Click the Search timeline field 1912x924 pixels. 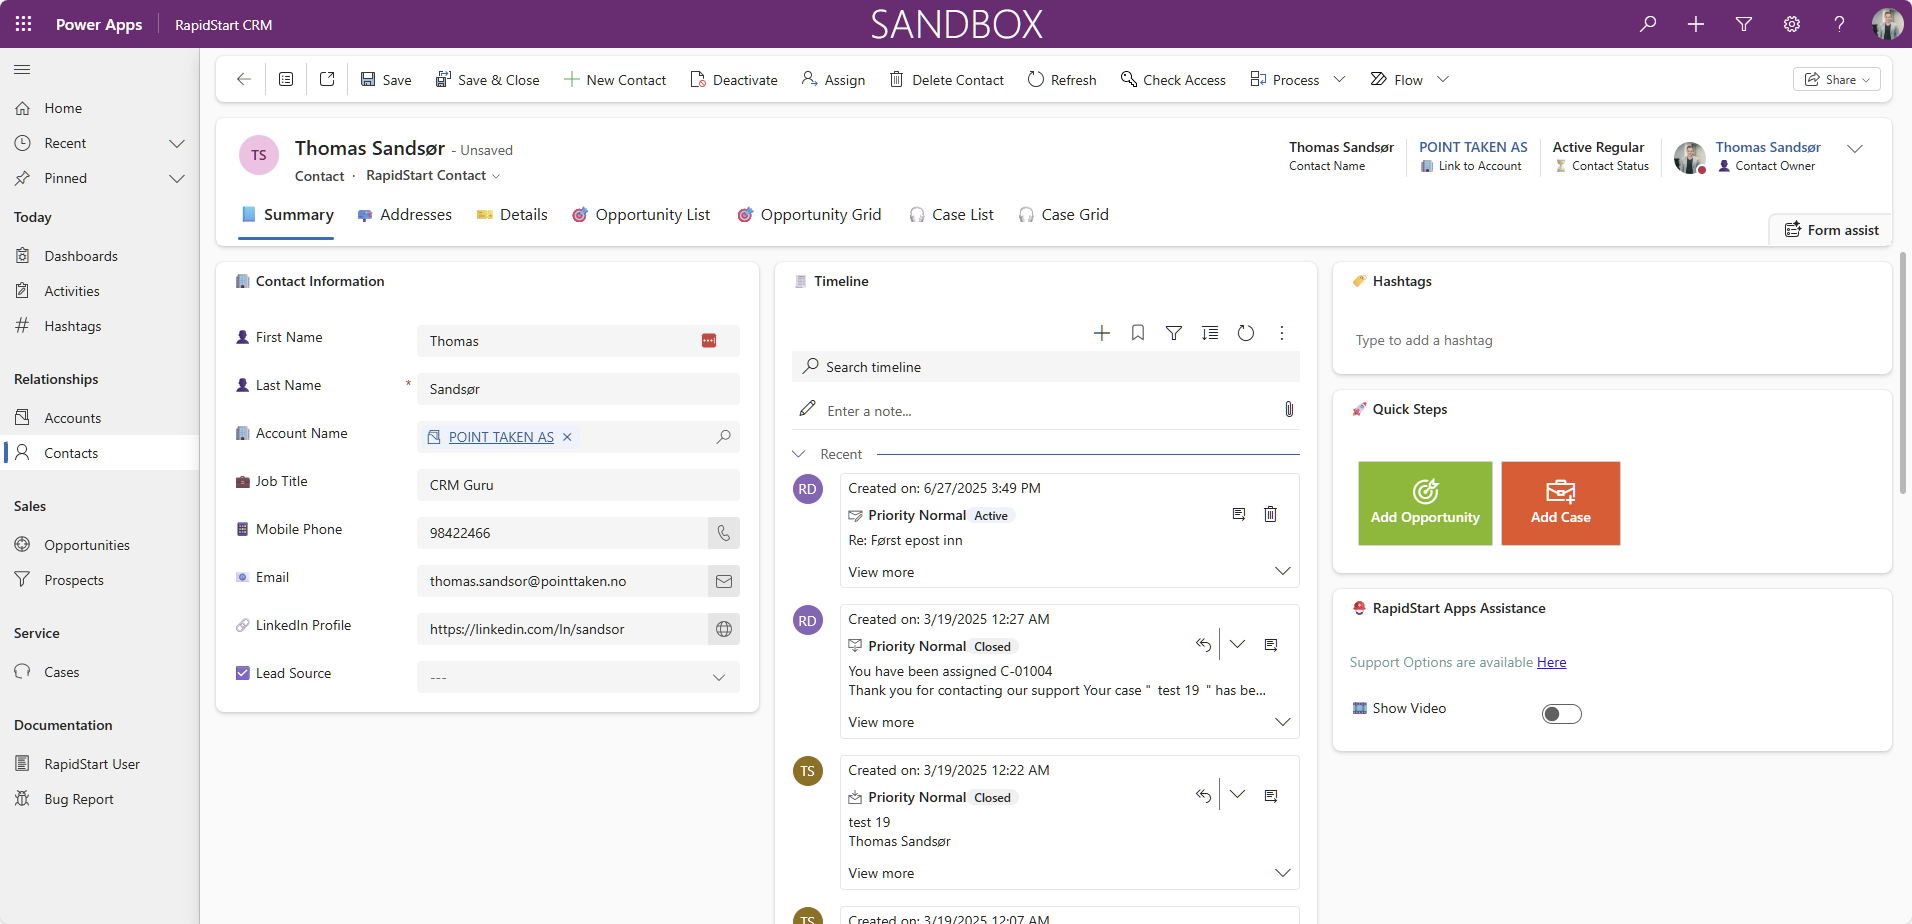1046,367
